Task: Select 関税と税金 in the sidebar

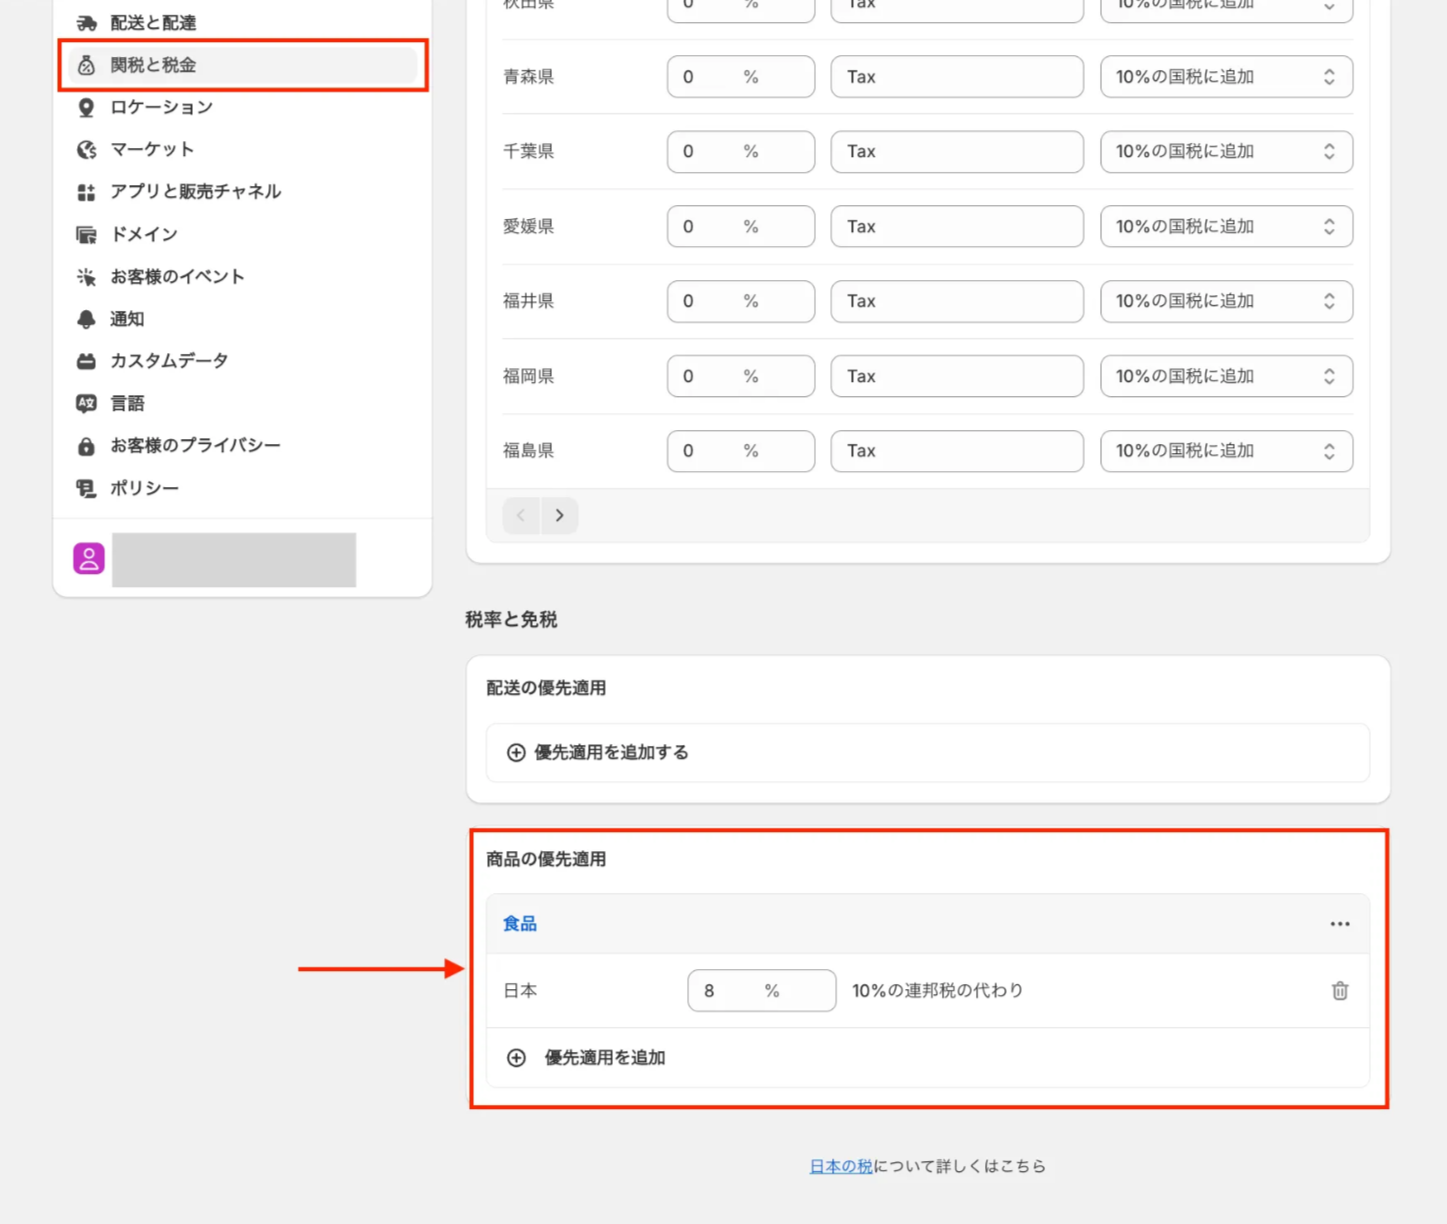Action: point(243,65)
